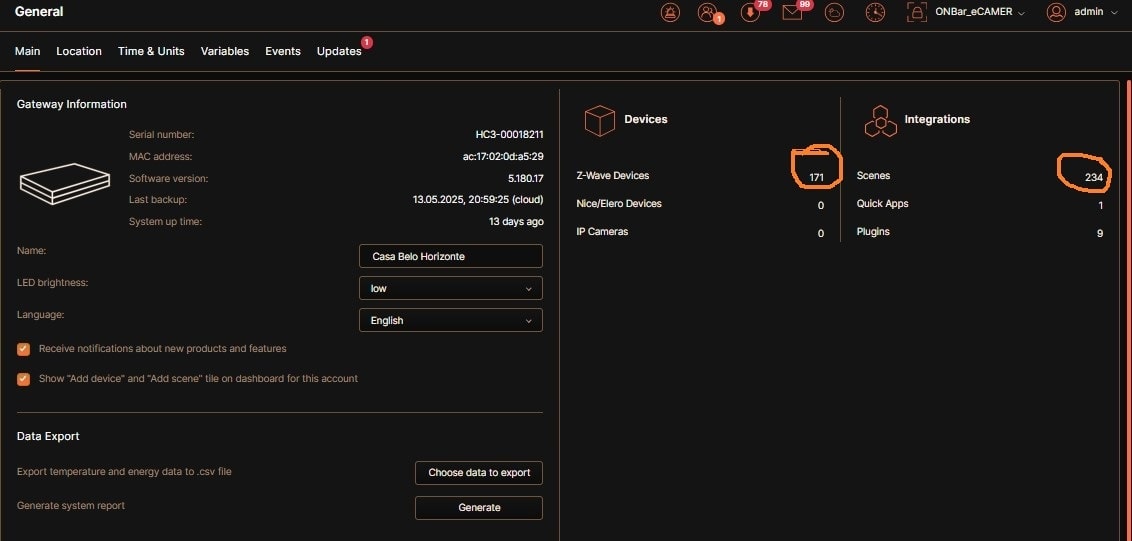Screen dimensions: 1132x541
Task: Toggle Show "Add device" and "Add scene" tile checkbox
Action: [24, 379]
